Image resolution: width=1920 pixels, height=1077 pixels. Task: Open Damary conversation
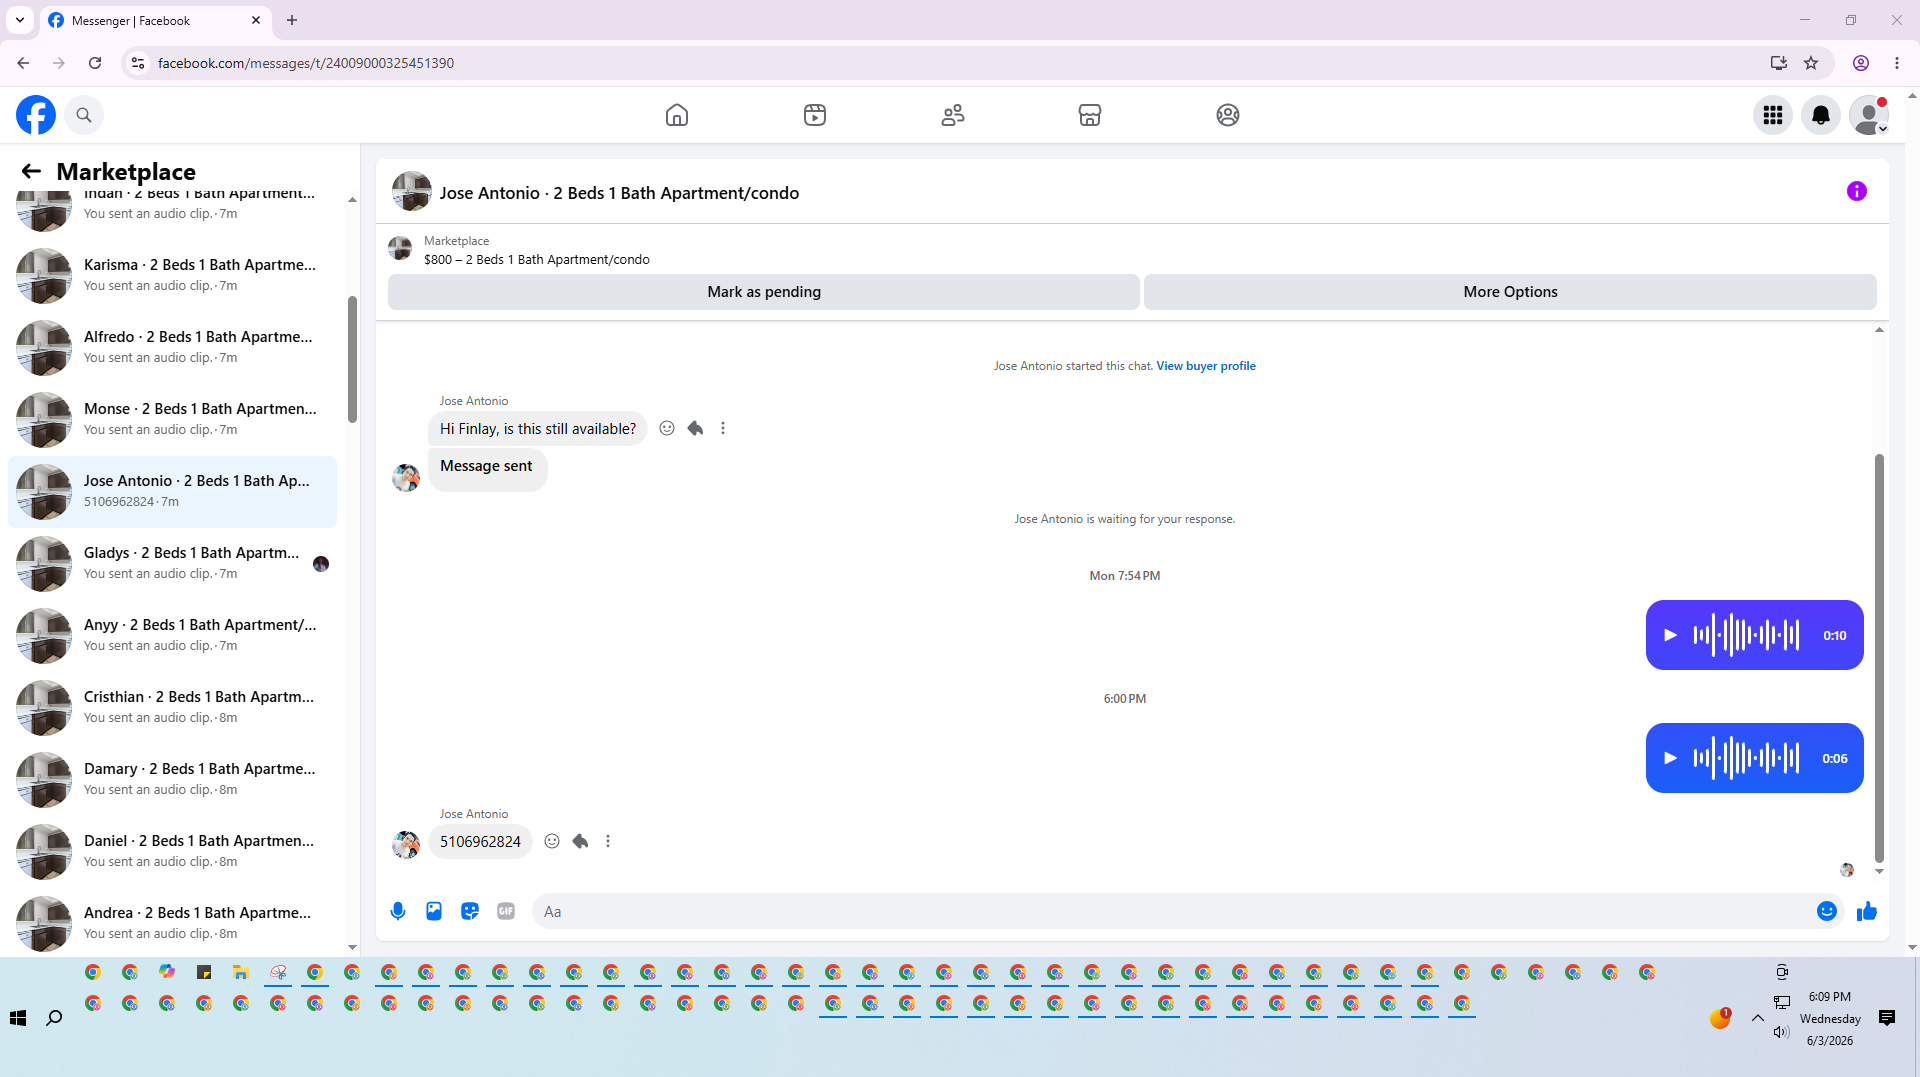172,779
